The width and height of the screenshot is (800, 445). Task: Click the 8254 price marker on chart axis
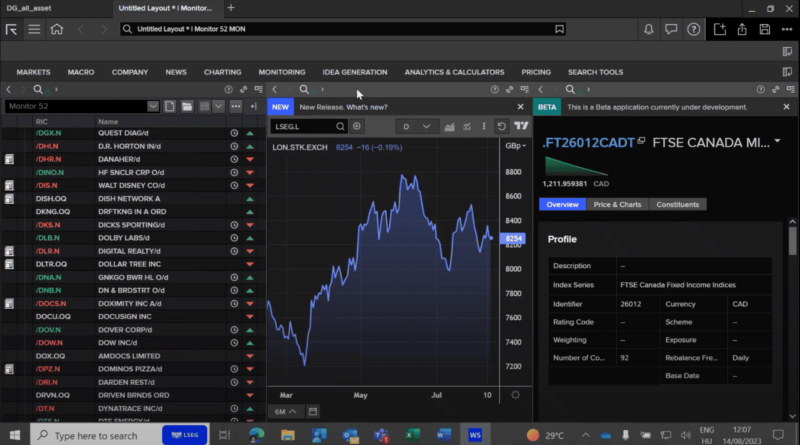[x=513, y=238]
